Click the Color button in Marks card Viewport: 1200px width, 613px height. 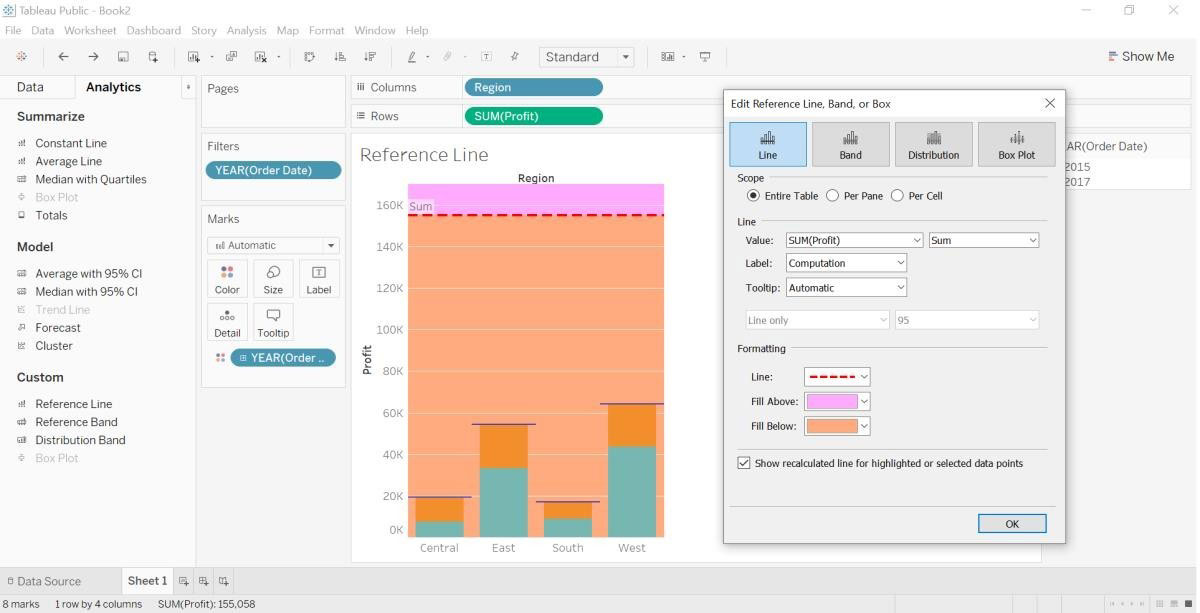pos(227,279)
